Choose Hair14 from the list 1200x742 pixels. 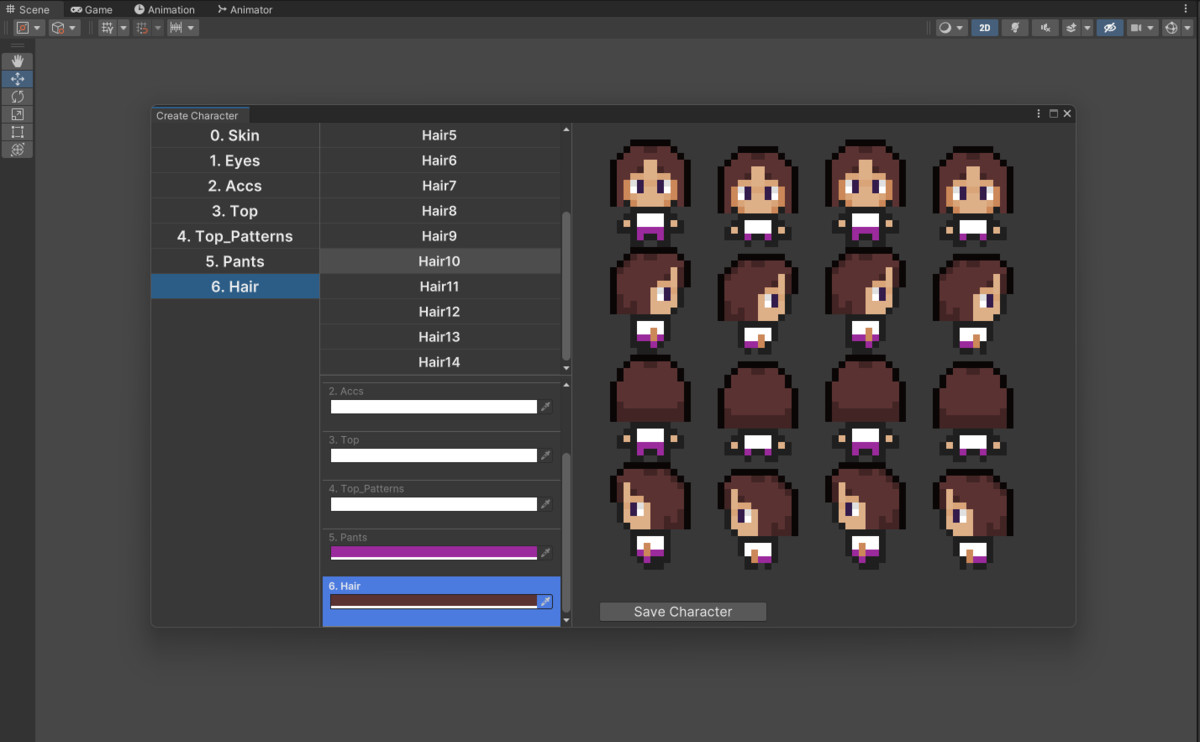pos(439,362)
